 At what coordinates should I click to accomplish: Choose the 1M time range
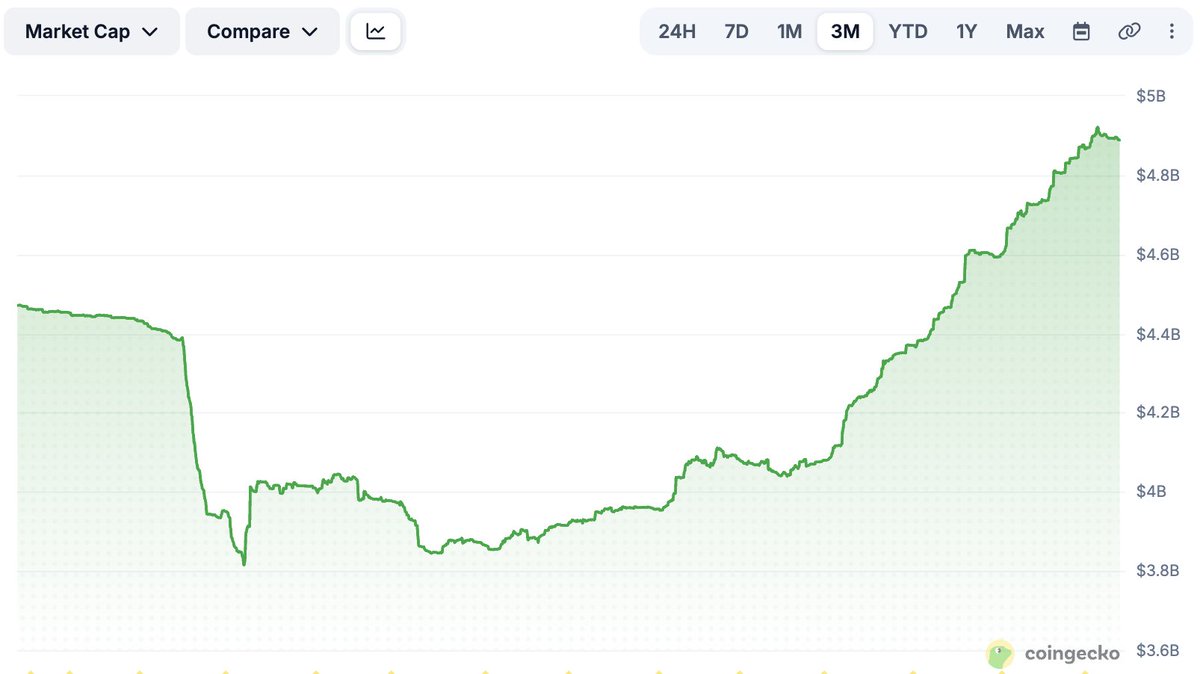(790, 32)
